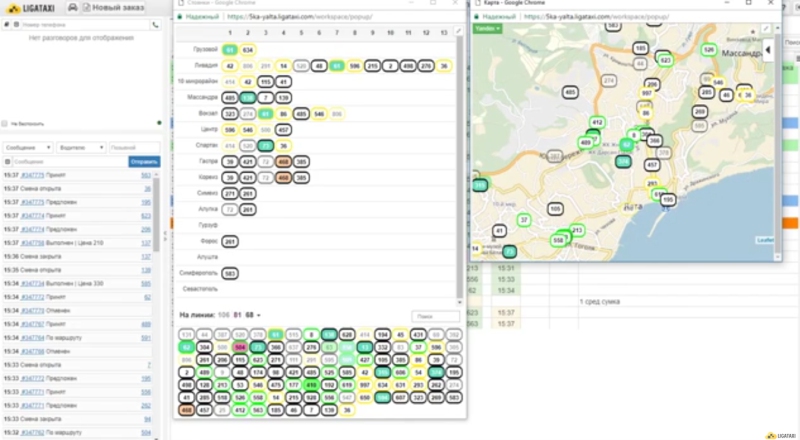Click the Поиск driver search field

(435, 316)
